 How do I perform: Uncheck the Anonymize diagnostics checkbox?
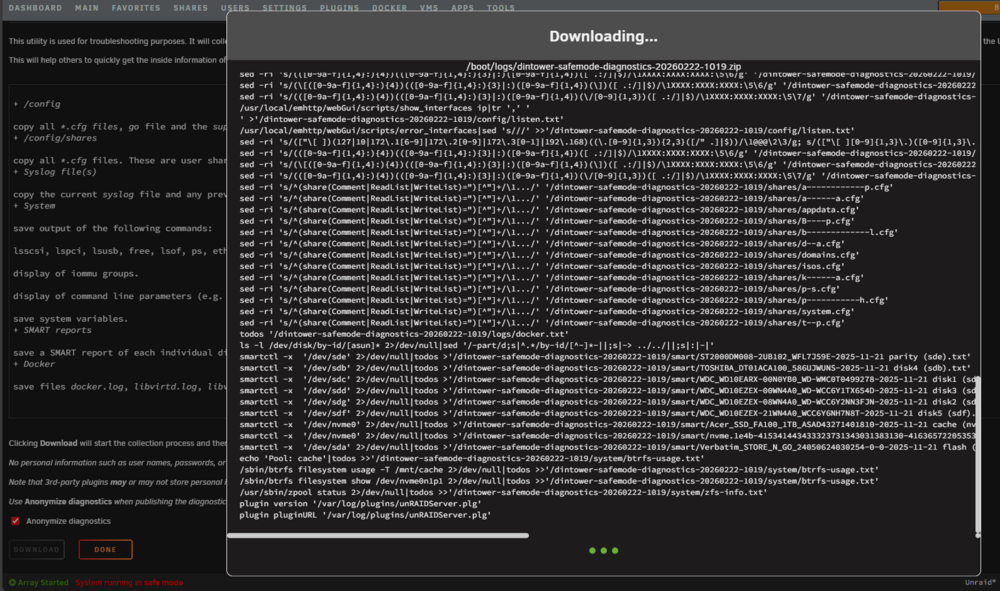tap(15, 521)
